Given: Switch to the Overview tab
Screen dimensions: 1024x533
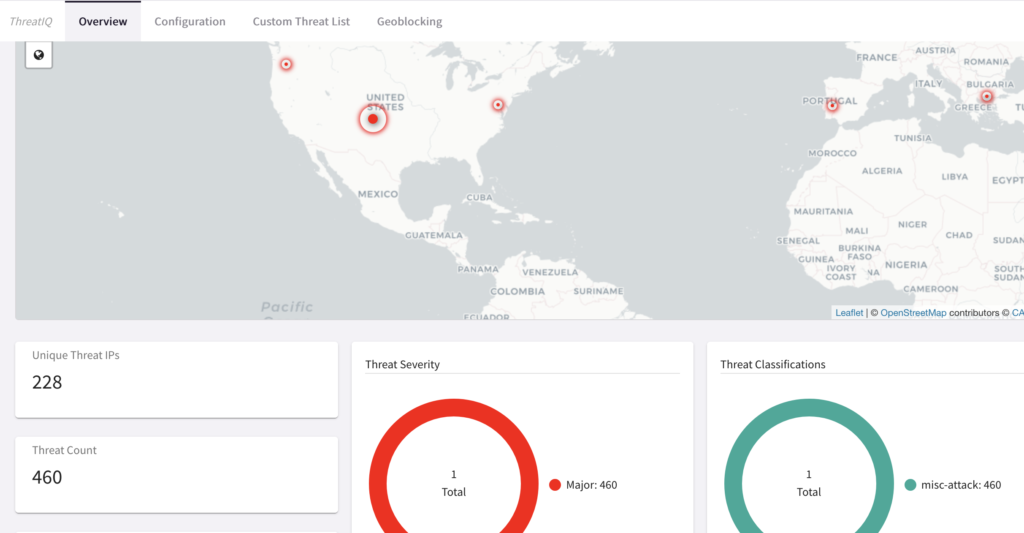Looking at the screenshot, I should click(103, 22).
